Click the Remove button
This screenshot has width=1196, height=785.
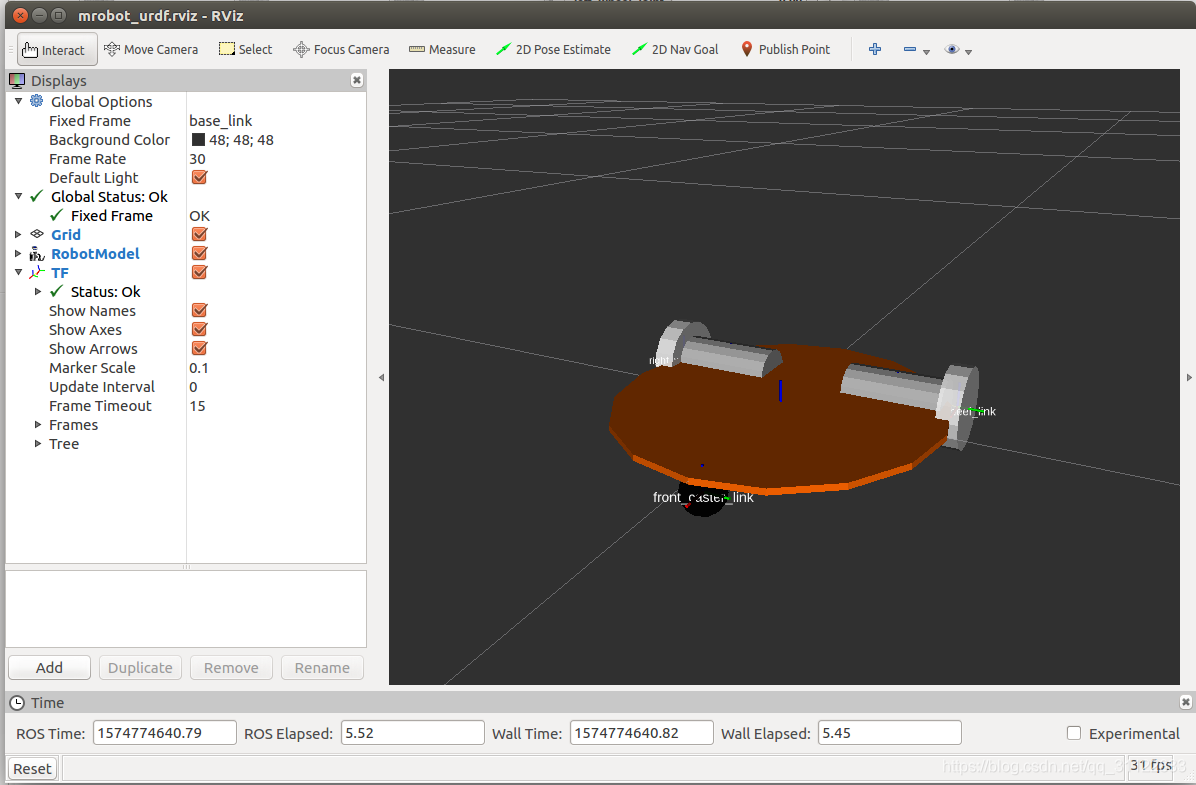pyautogui.click(x=231, y=668)
